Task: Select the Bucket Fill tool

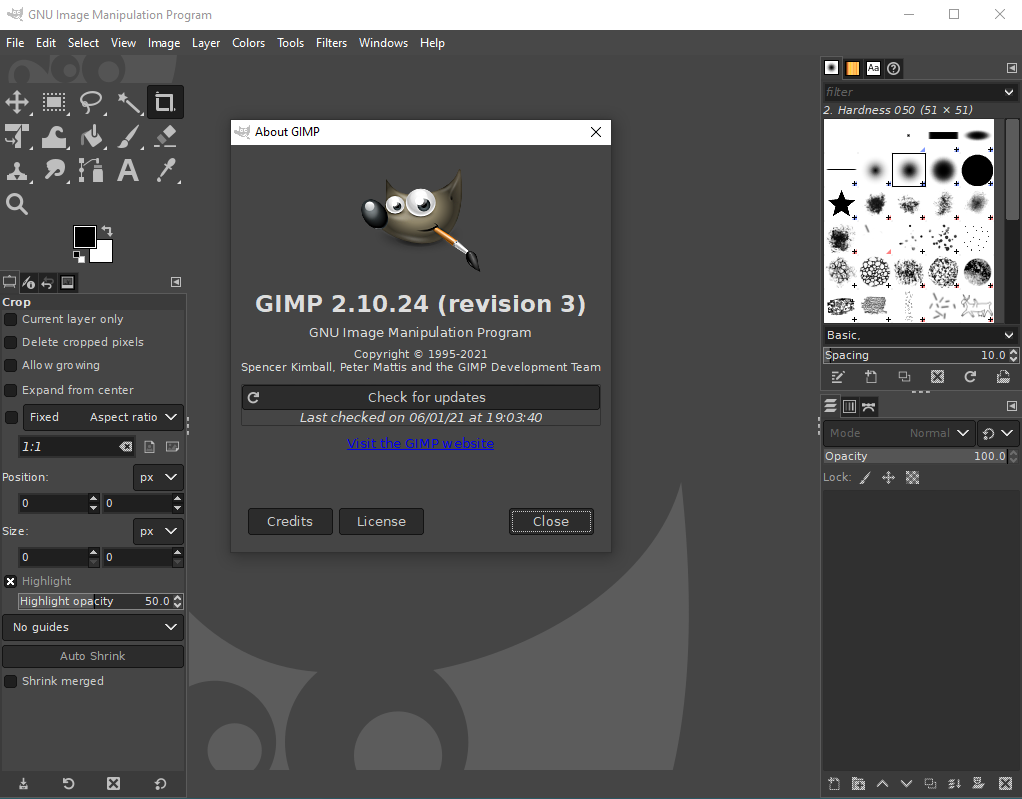Action: tap(91, 137)
